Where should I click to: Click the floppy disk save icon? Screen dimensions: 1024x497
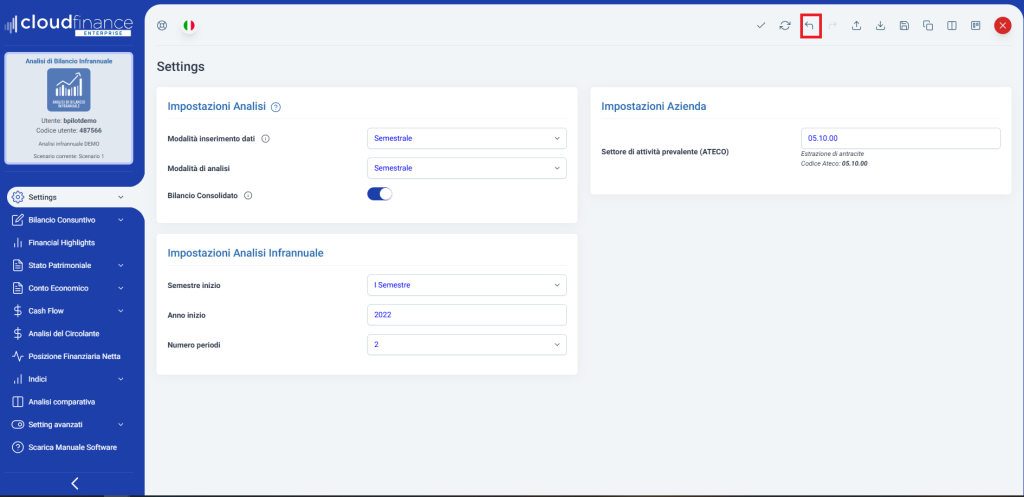click(x=904, y=25)
